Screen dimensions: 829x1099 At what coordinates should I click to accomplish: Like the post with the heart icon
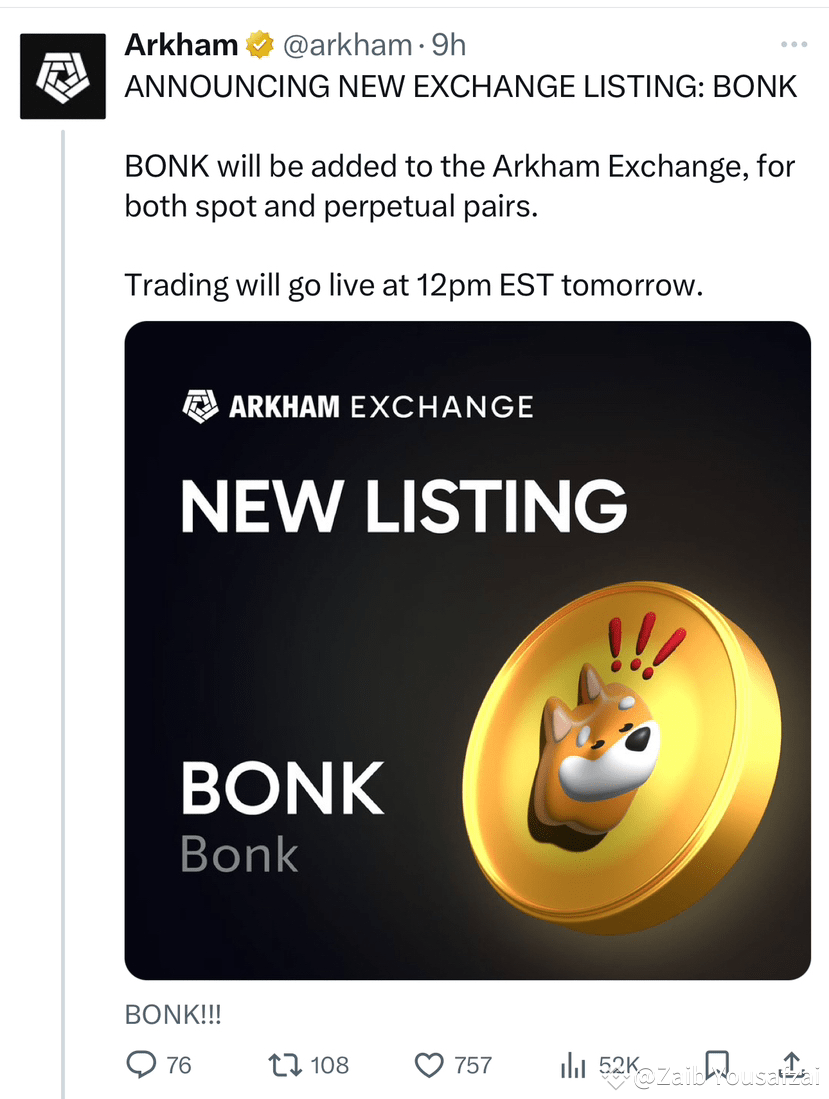point(429,1064)
